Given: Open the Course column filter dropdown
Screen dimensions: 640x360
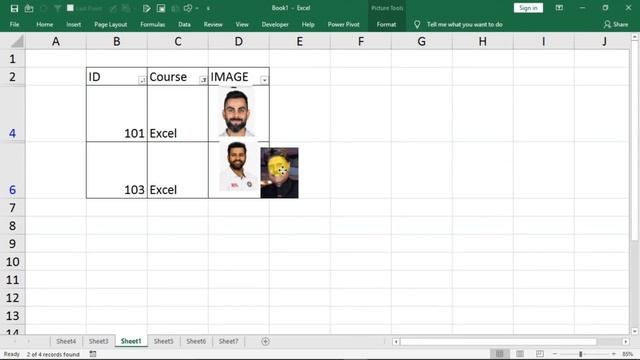Looking at the screenshot, I should tap(203, 80).
